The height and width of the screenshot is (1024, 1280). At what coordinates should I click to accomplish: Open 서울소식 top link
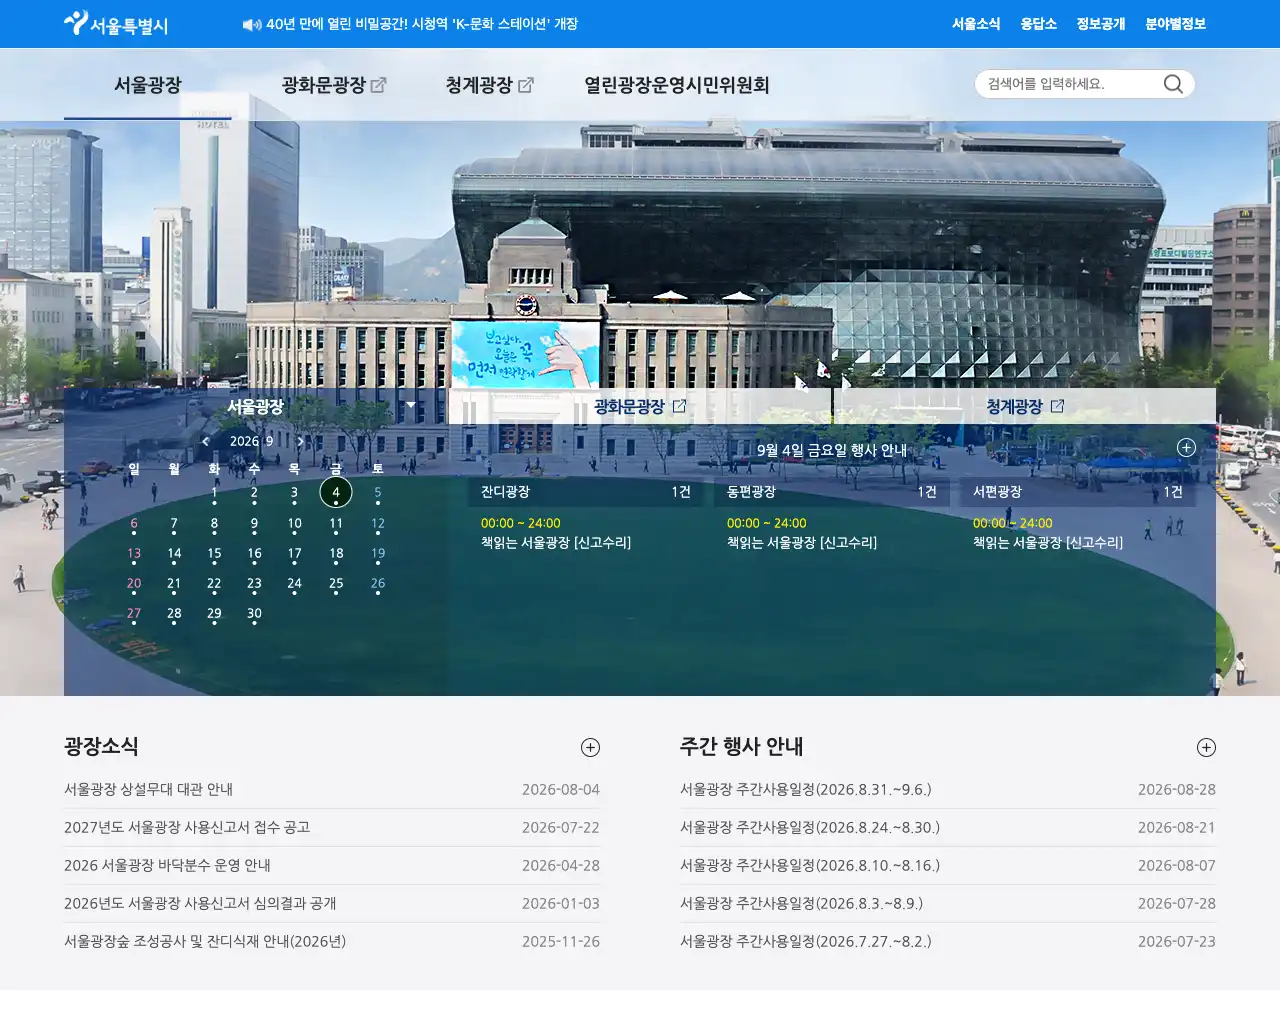point(976,24)
